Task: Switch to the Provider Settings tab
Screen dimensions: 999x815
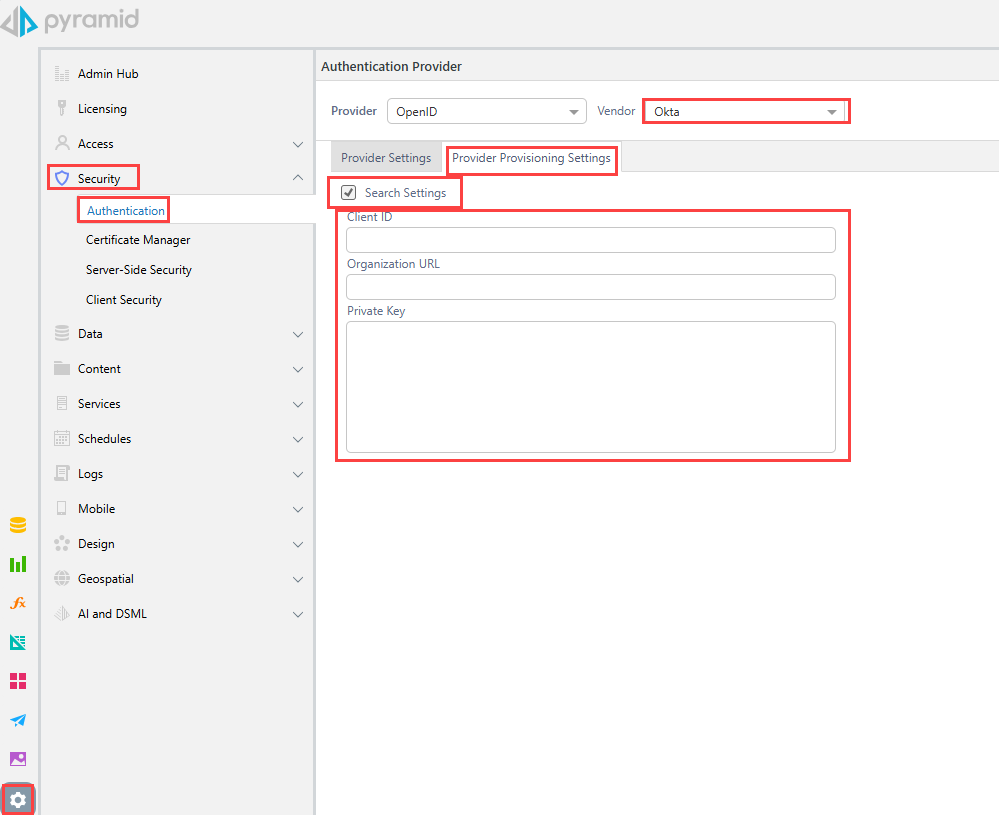Action: [x=386, y=157]
